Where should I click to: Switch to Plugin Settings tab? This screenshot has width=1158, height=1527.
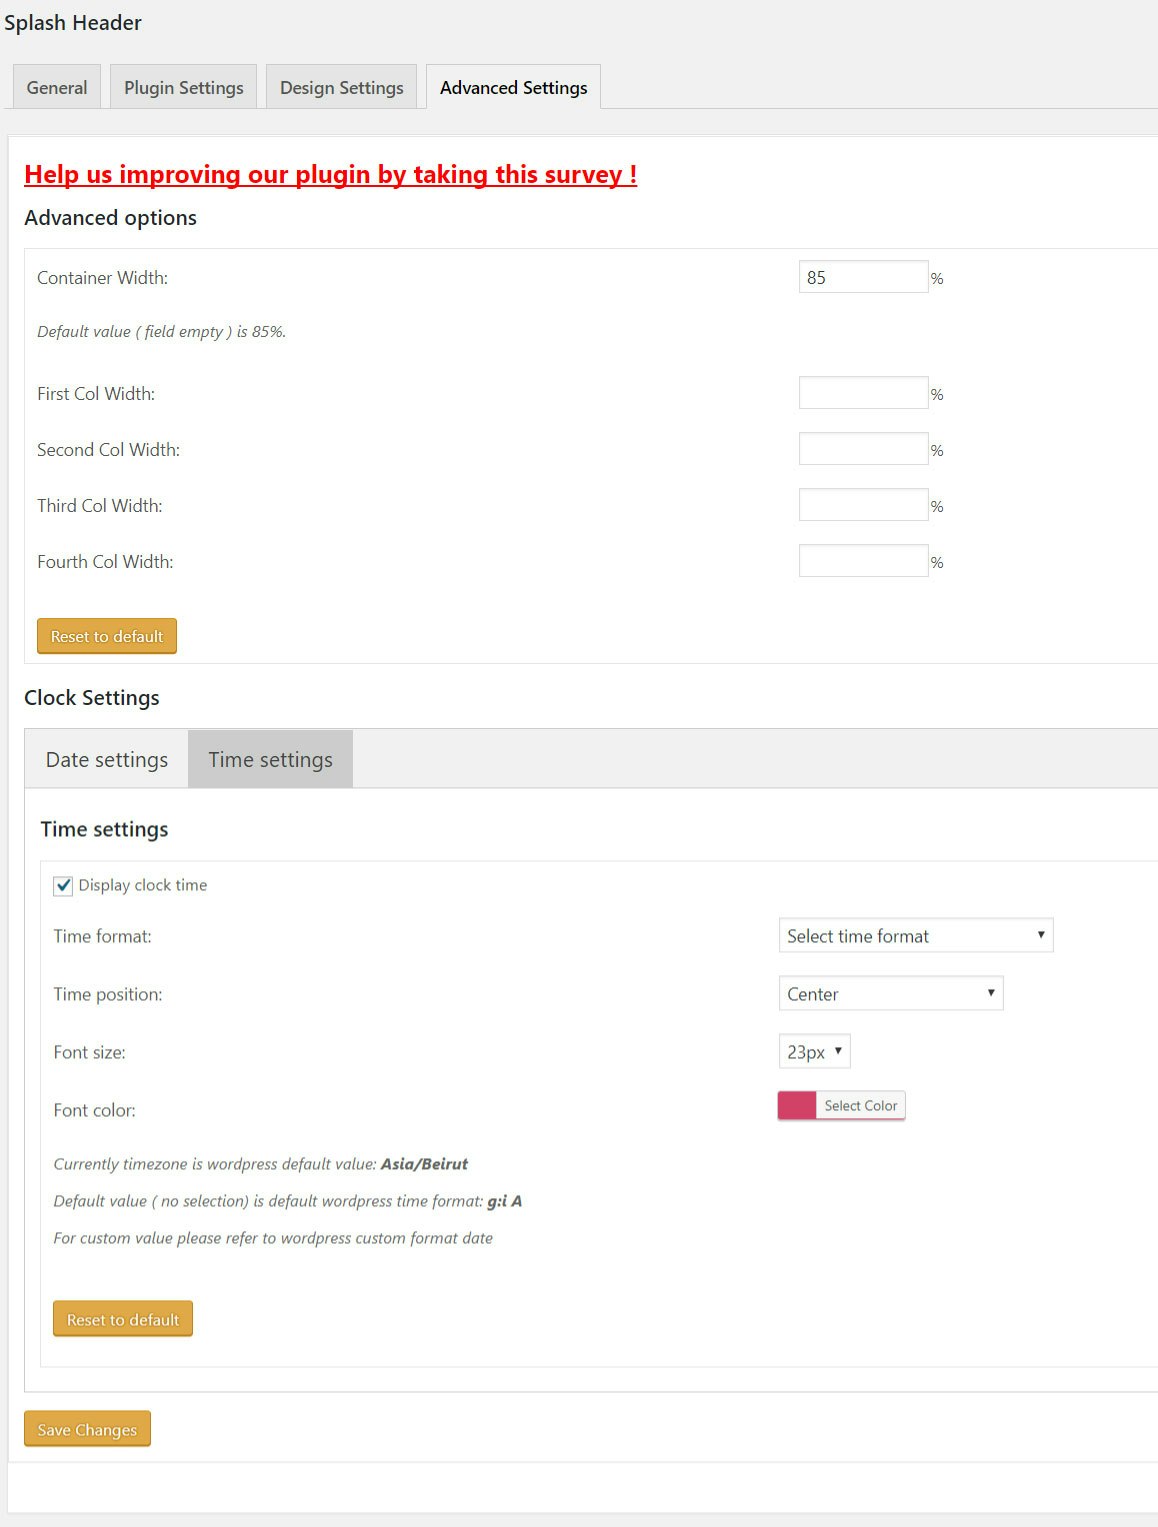click(x=183, y=87)
